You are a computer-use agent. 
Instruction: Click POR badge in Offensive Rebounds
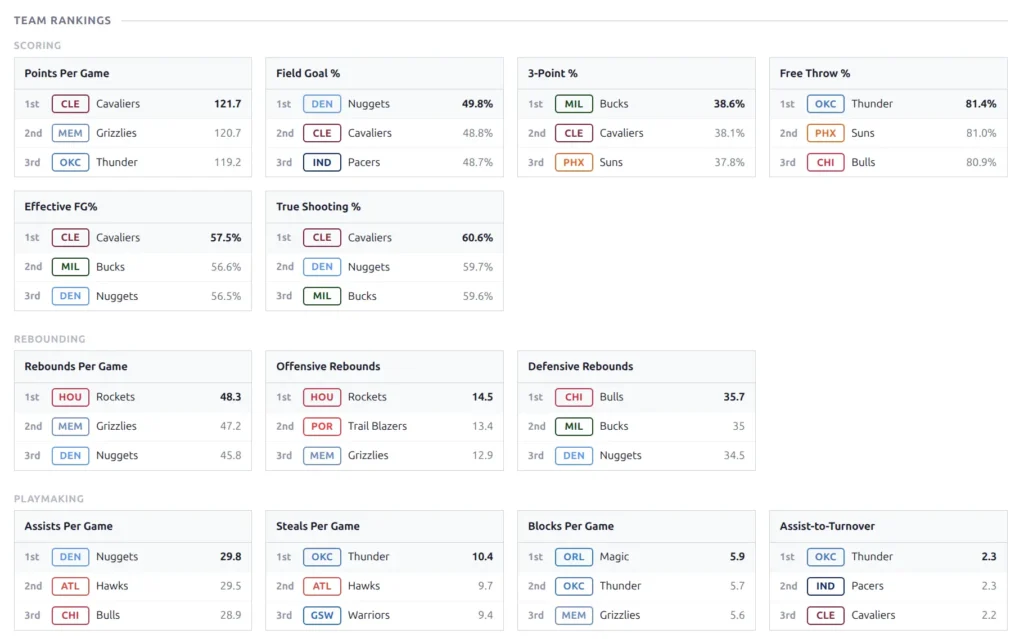click(322, 426)
